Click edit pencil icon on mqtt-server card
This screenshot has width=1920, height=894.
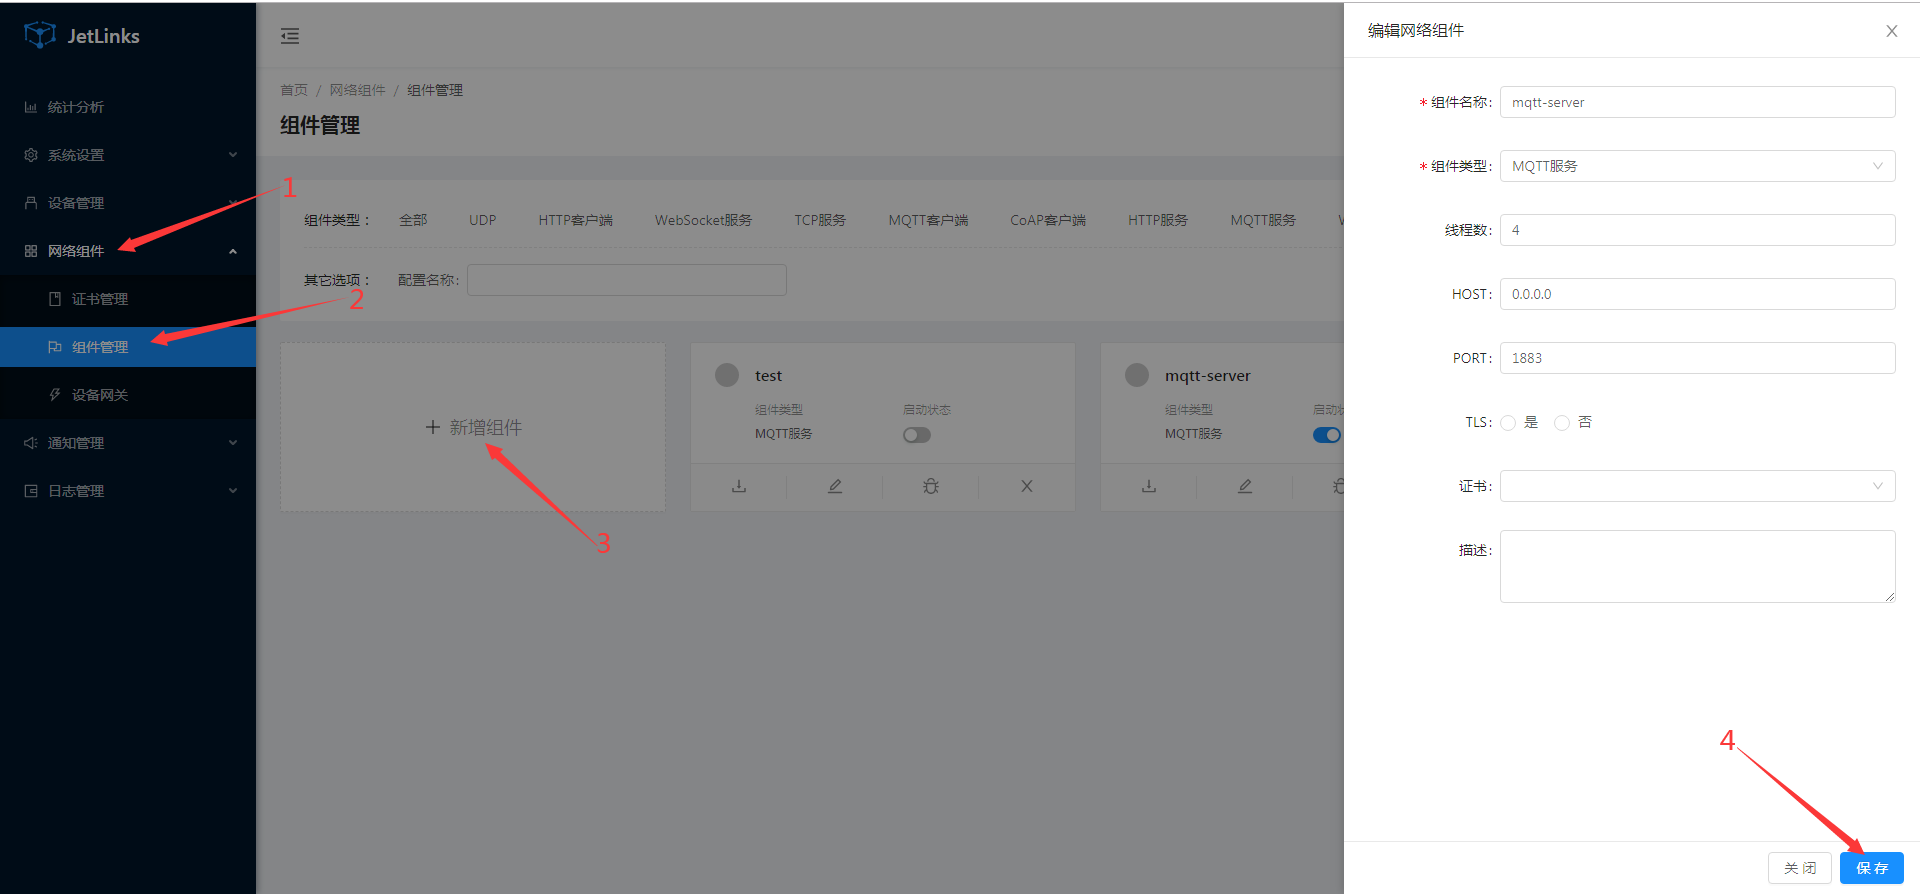click(1245, 487)
